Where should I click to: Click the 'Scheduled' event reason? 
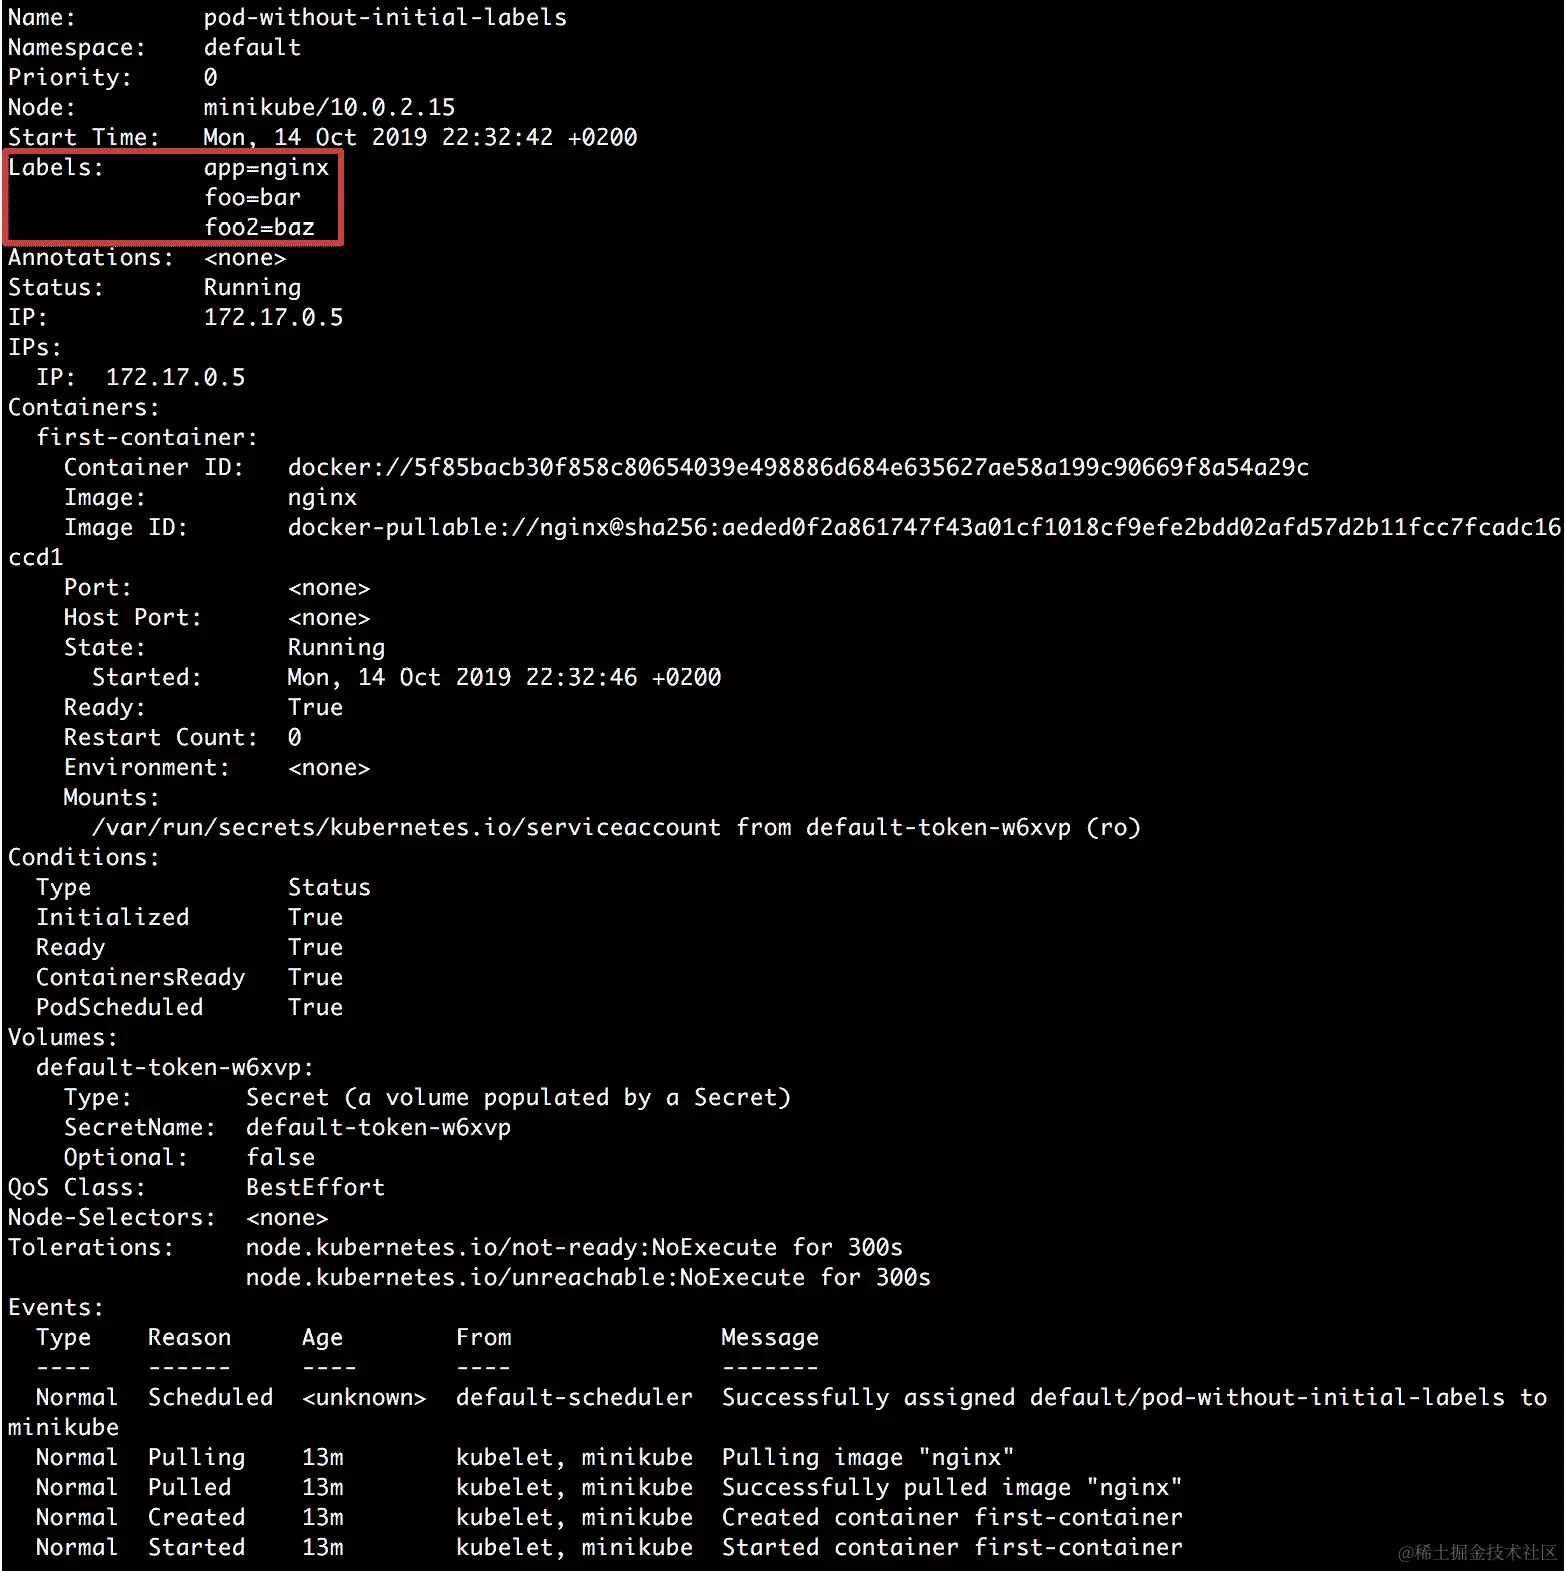point(210,1397)
